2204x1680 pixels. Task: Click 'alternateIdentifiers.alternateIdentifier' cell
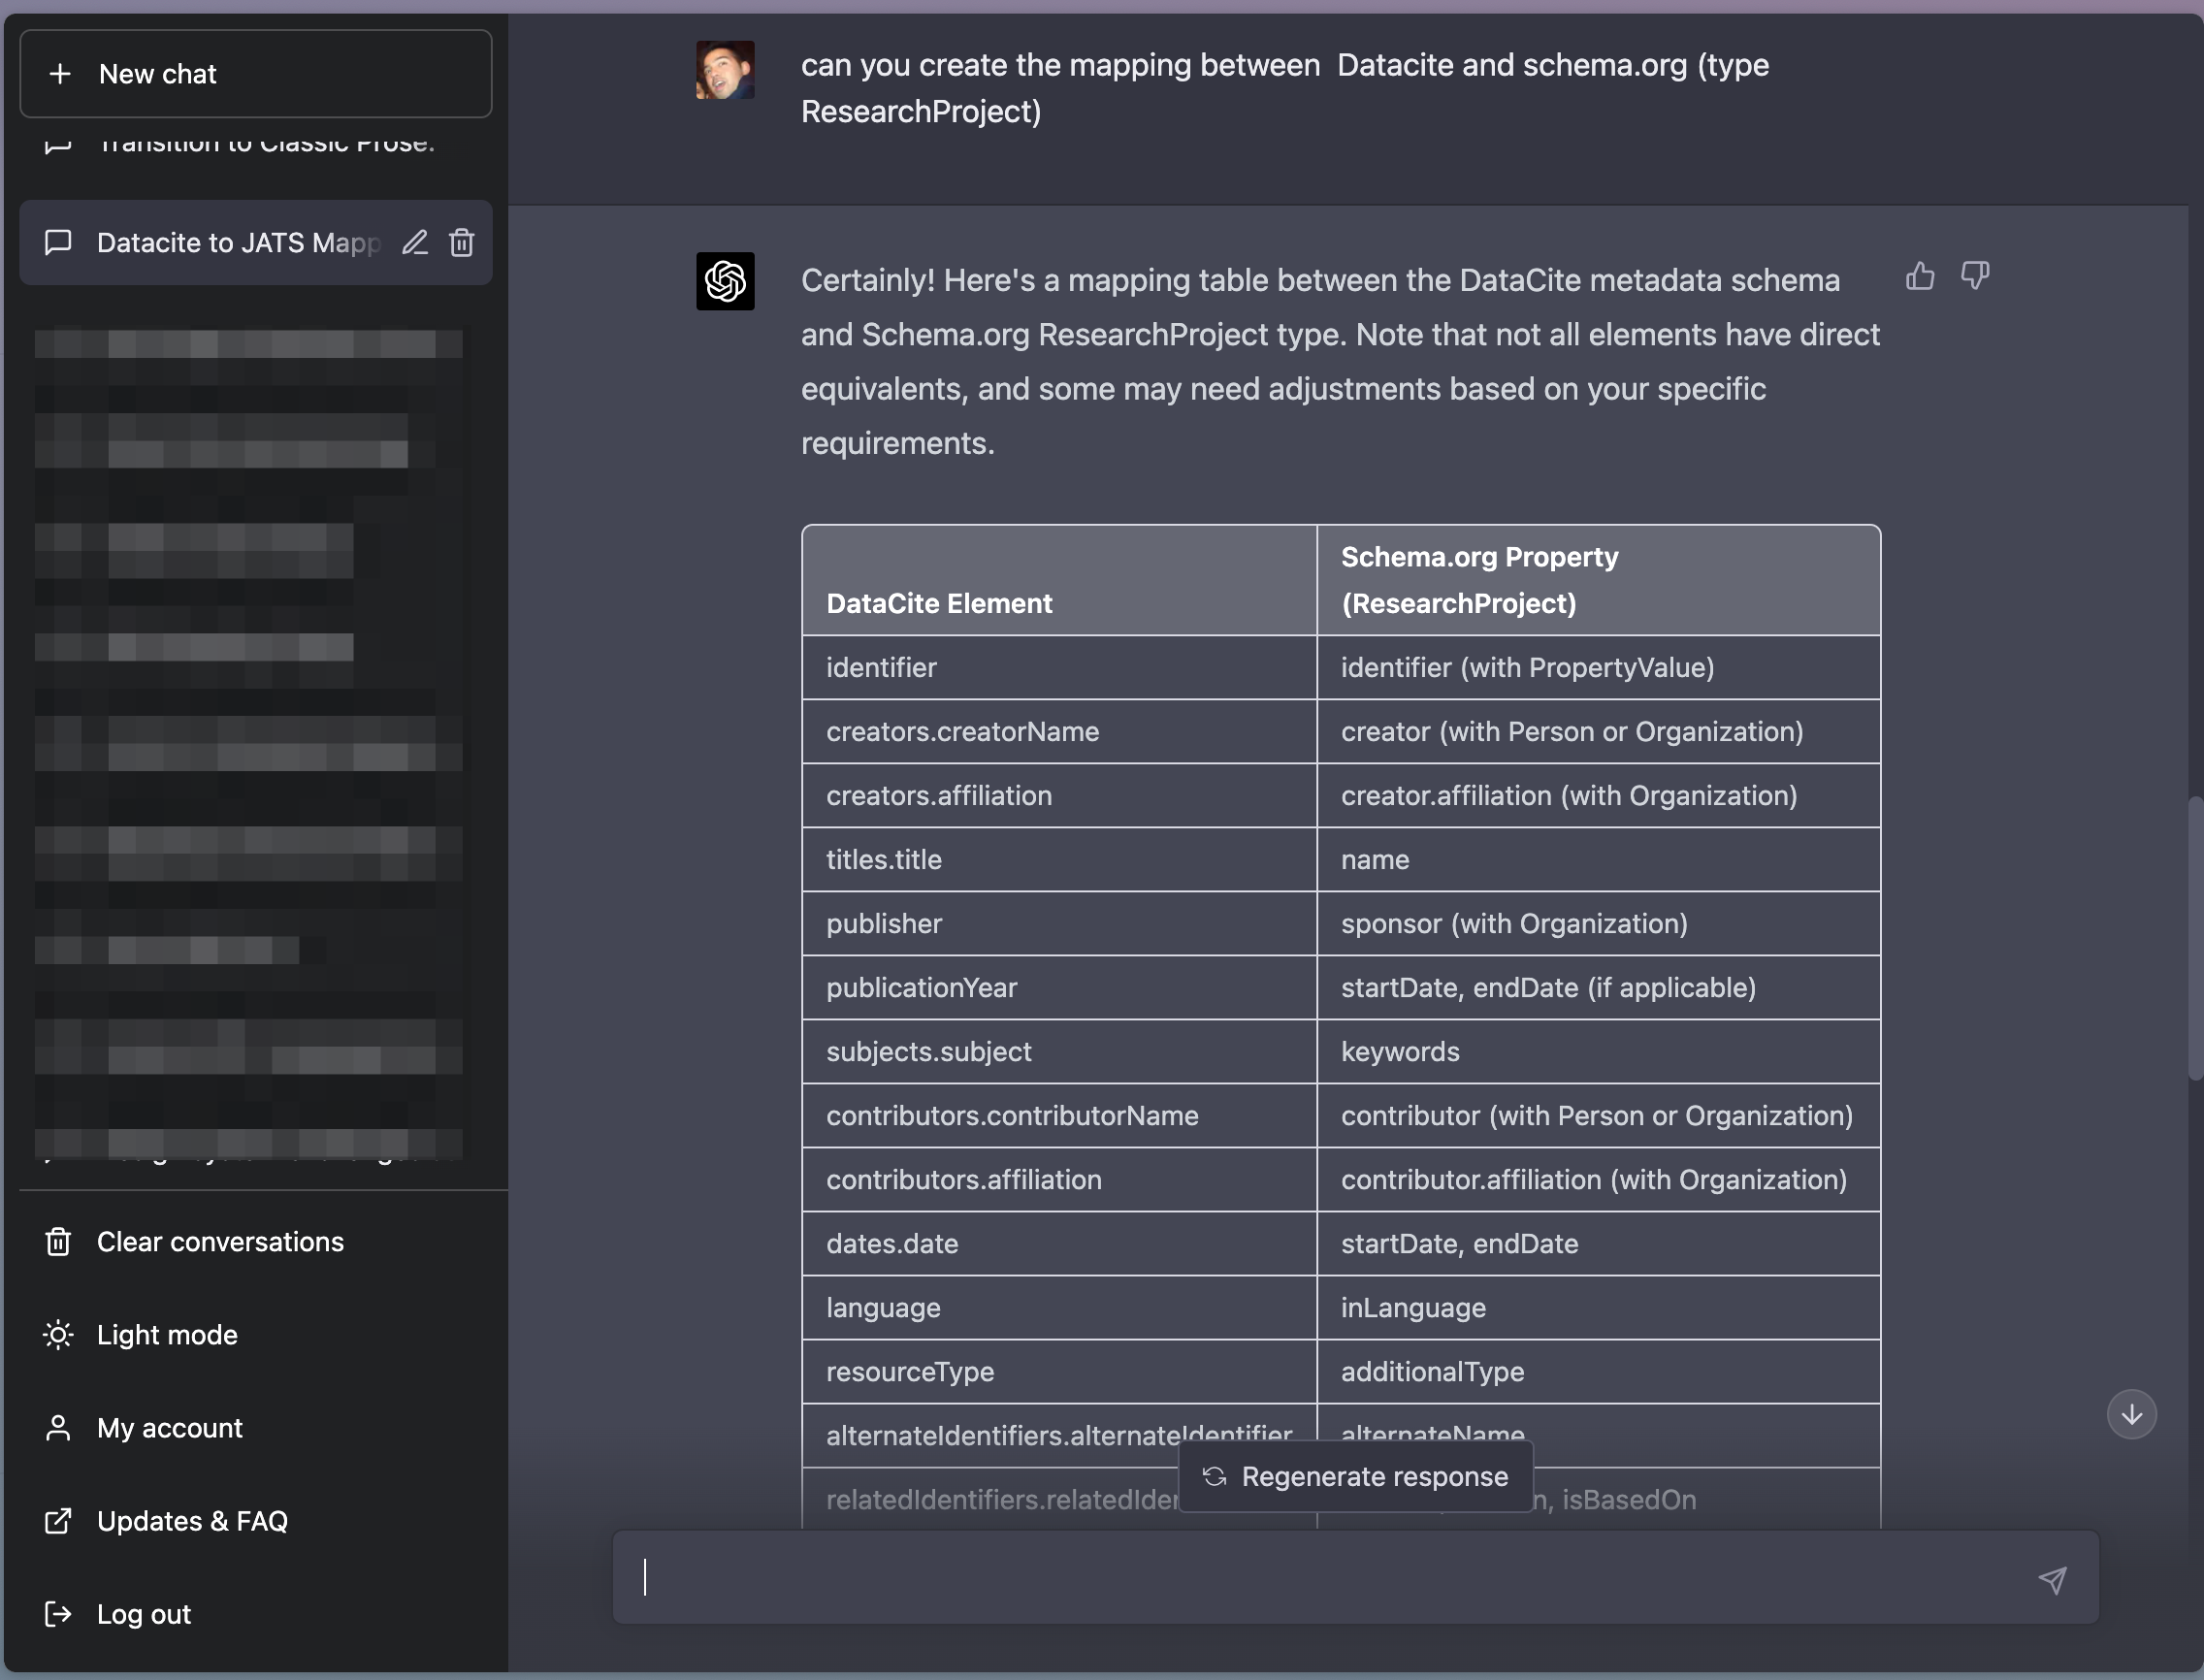[1059, 1436]
